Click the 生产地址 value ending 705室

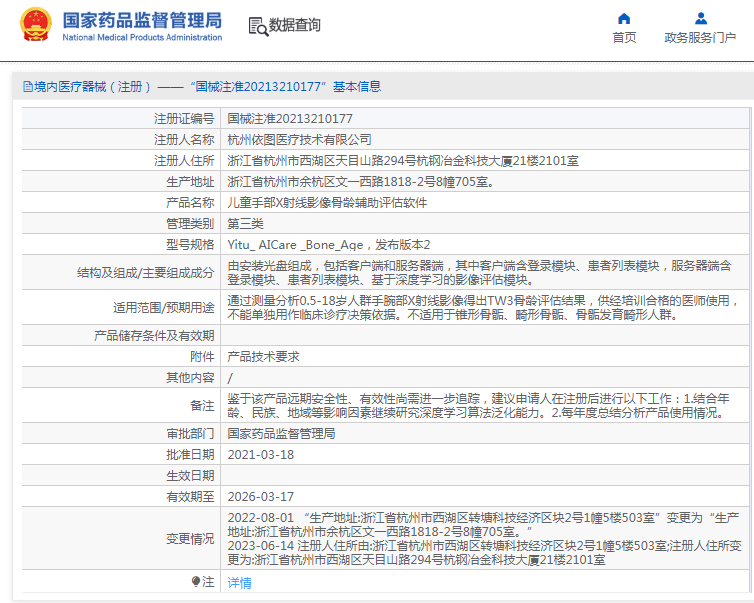361,182
